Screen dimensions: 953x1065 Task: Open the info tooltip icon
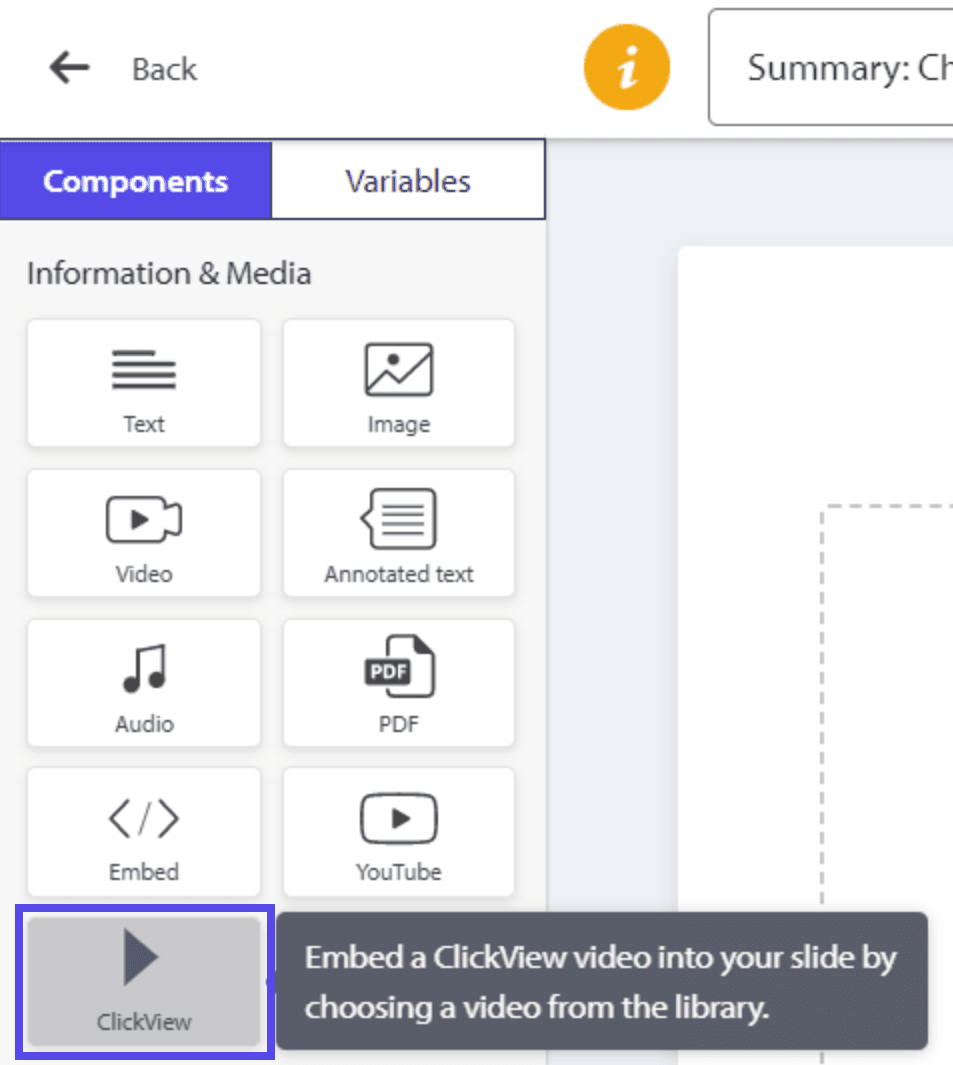click(626, 66)
